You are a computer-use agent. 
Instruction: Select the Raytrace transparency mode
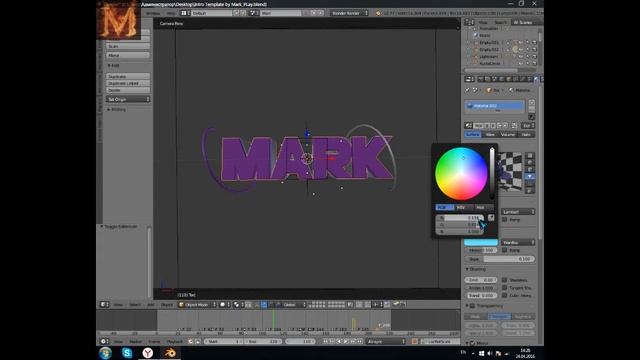pos(523,316)
